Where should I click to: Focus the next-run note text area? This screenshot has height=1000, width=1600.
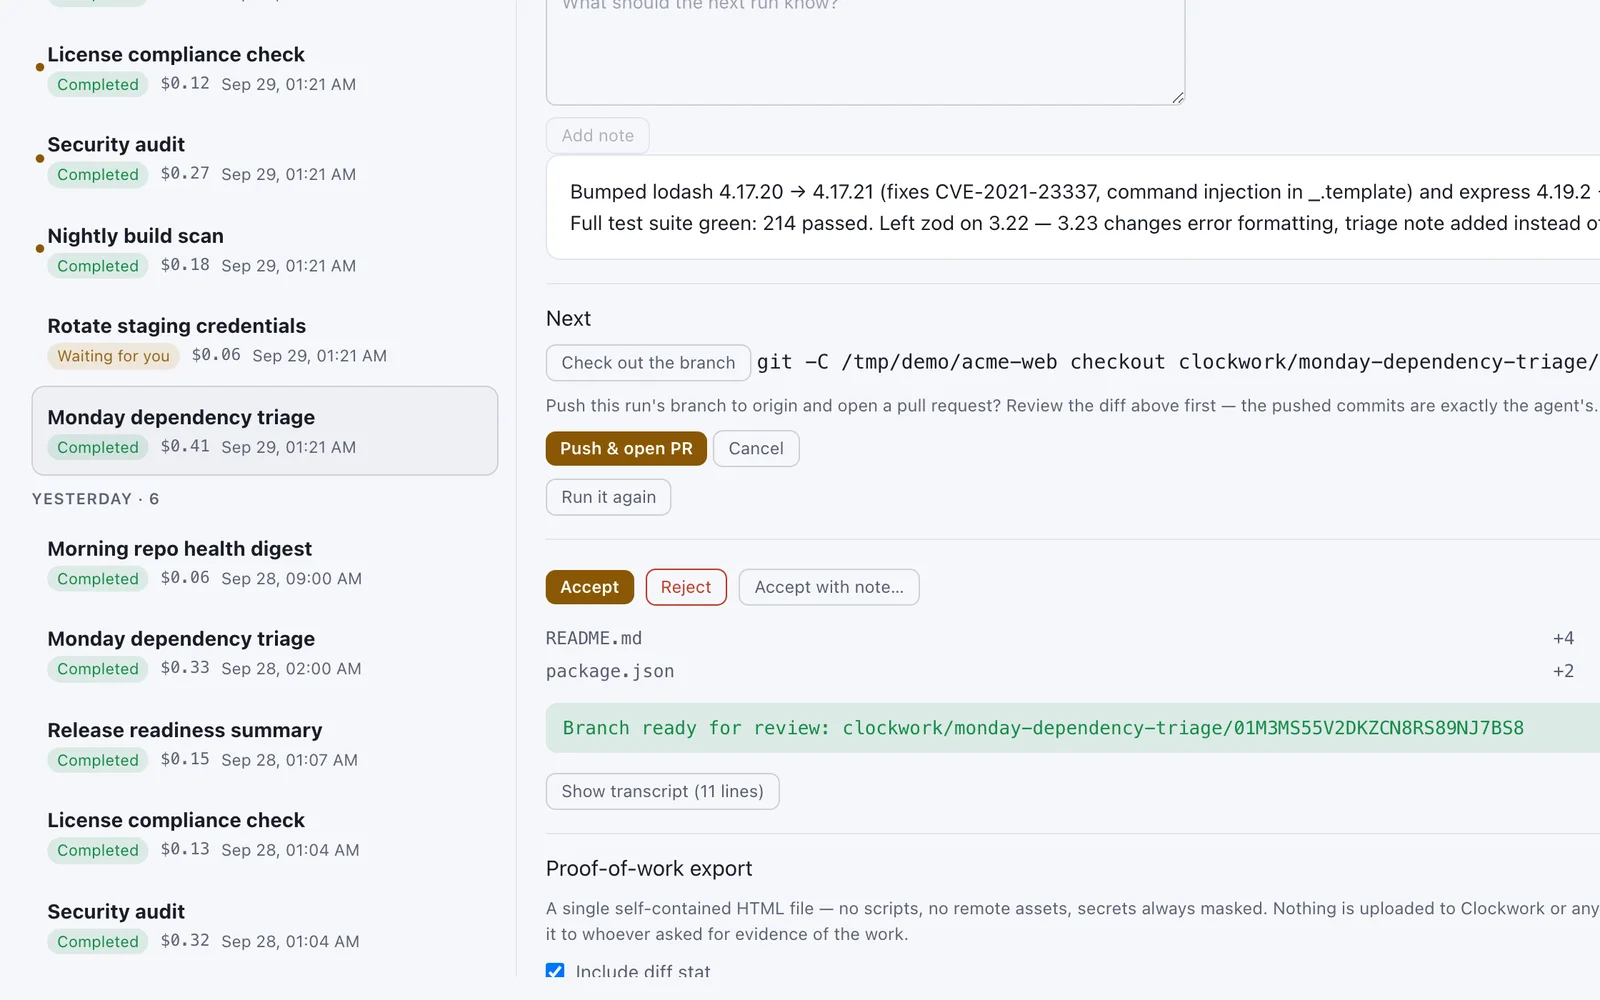pos(865,50)
